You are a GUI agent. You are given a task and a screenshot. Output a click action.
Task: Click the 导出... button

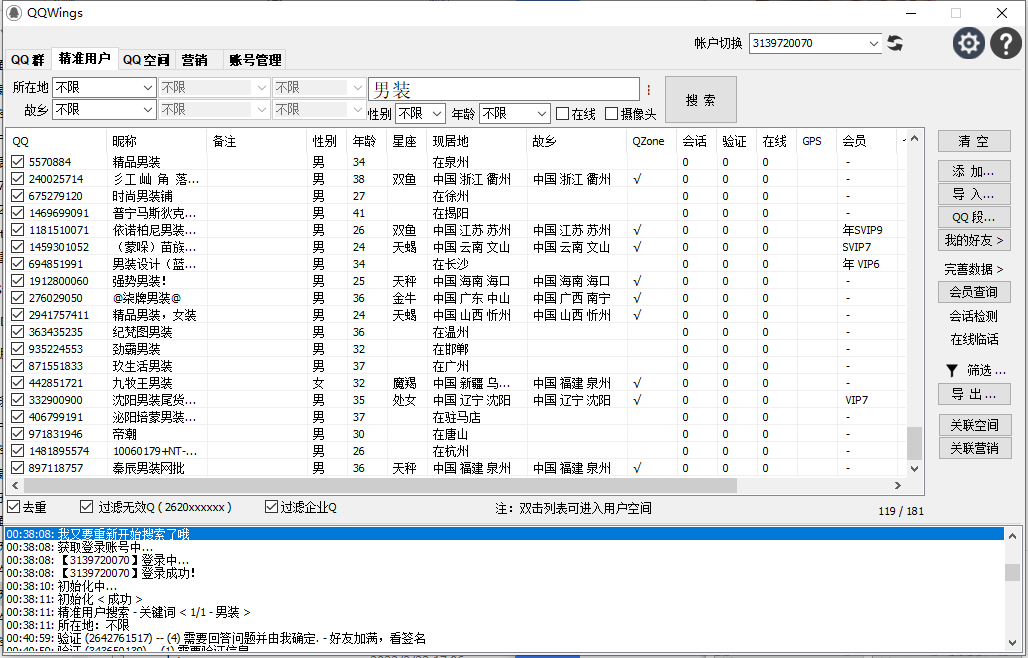(974, 394)
